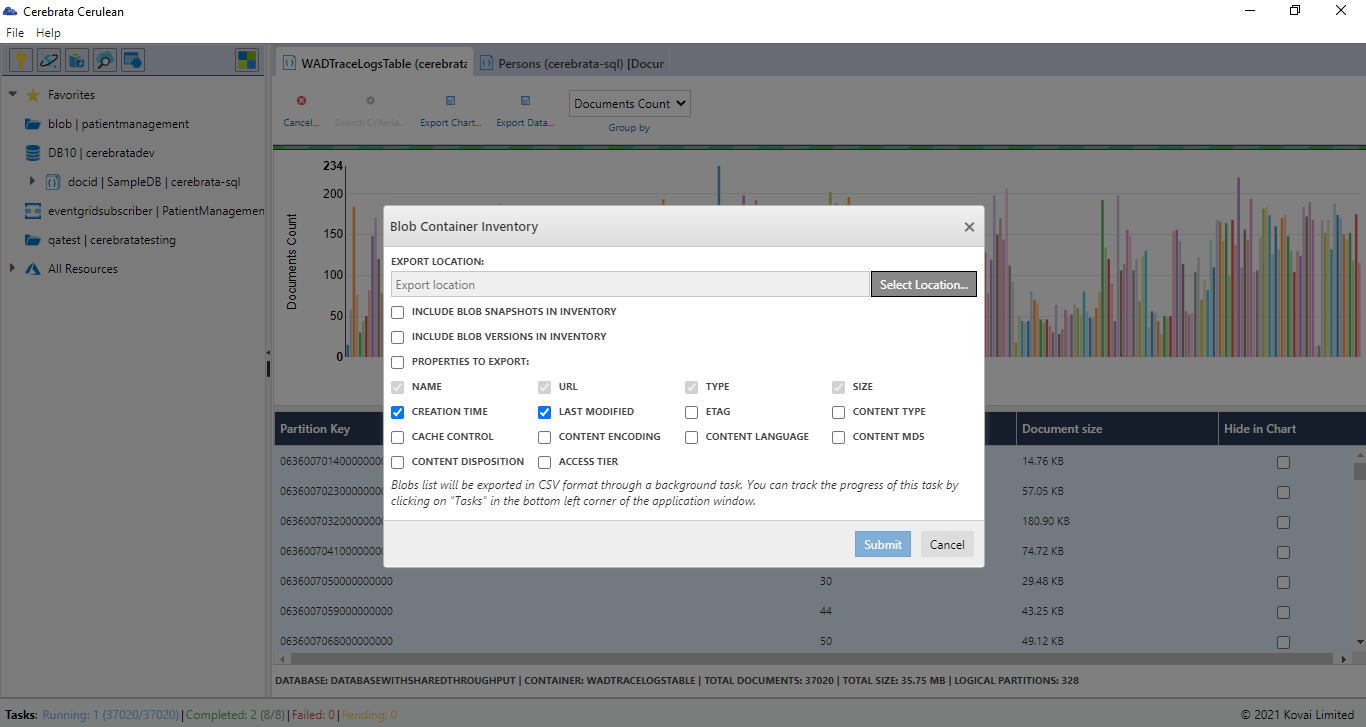Screen dimensions: 1366x727
Task: Check the Content Language property checkbox
Action: tap(692, 437)
